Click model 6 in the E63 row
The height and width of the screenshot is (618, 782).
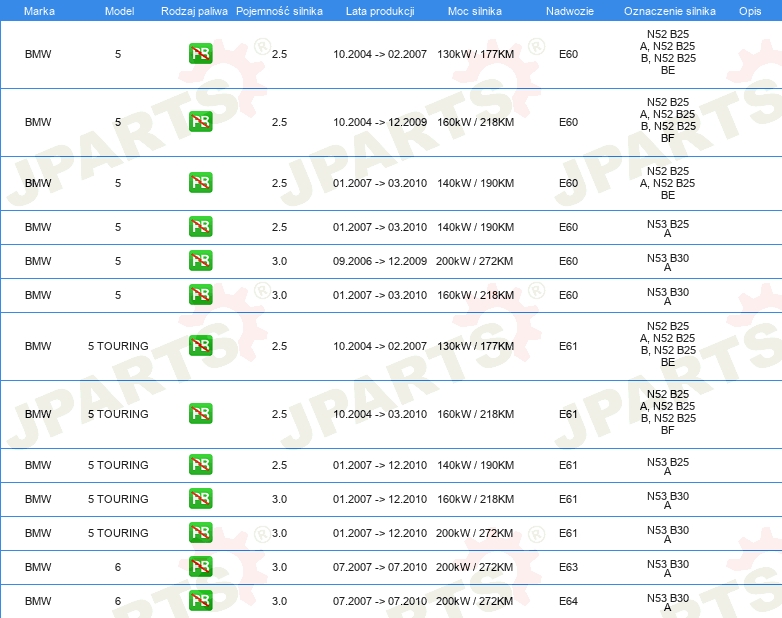[118, 567]
